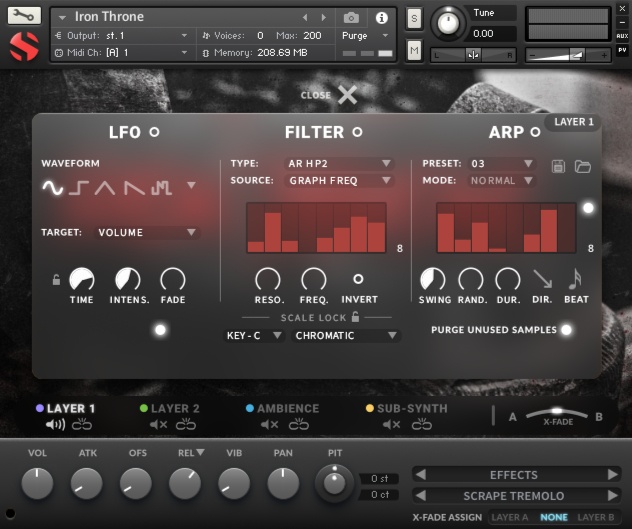Open the instrument info icon
Screen dimensions: 632x529
coord(381,18)
